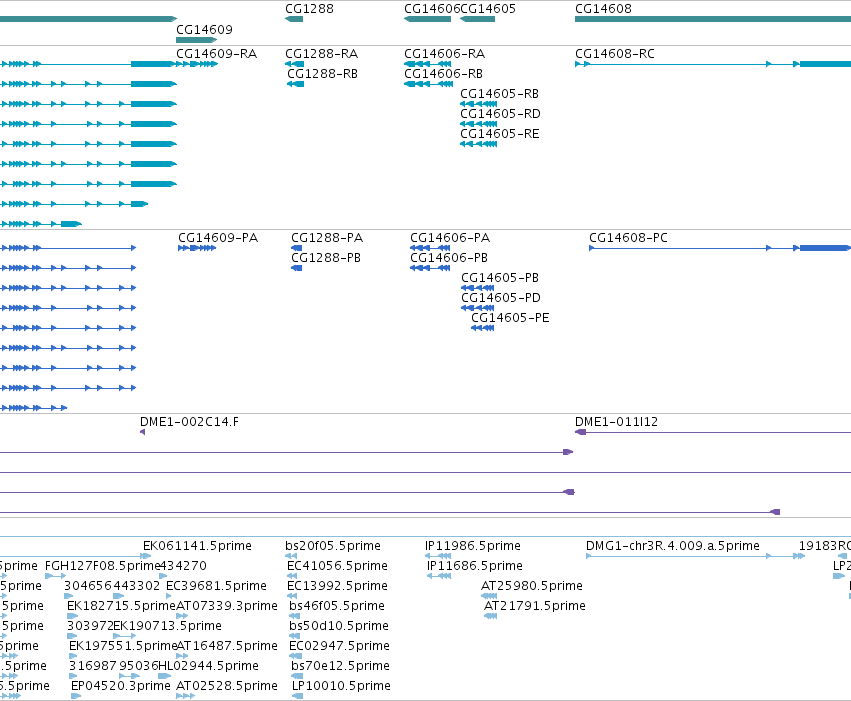
Task: Open the bs46f05.5prime EST label
Action: [x=337, y=606]
